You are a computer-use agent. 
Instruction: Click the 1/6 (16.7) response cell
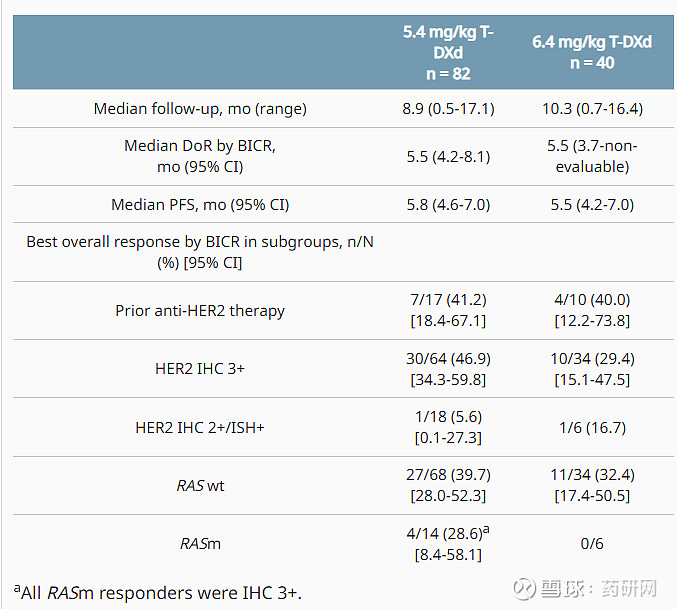tap(592, 427)
